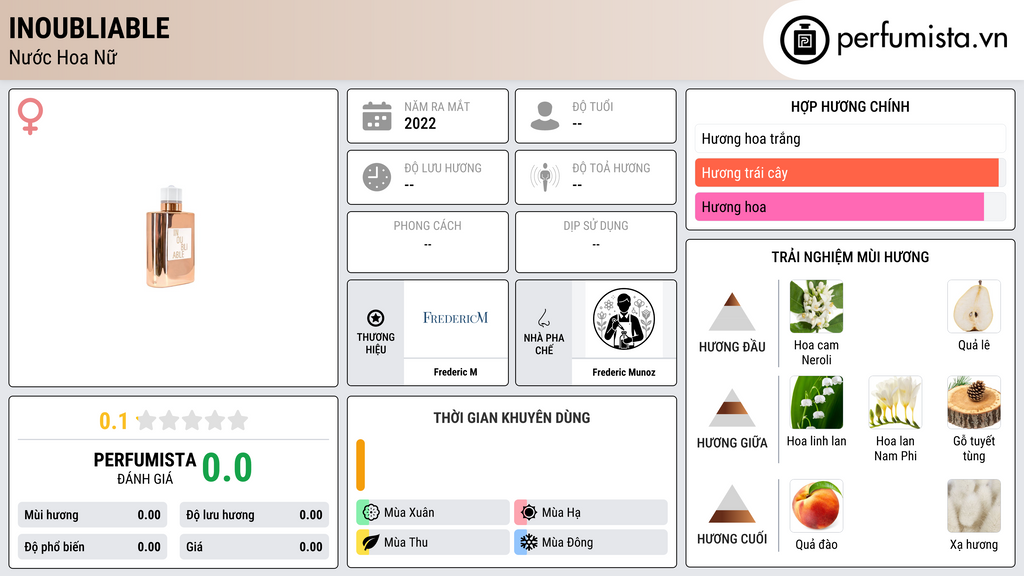The image size is (1024, 576).
Task: Click the clock icon for Độ lưu hương
Action: pos(377,177)
